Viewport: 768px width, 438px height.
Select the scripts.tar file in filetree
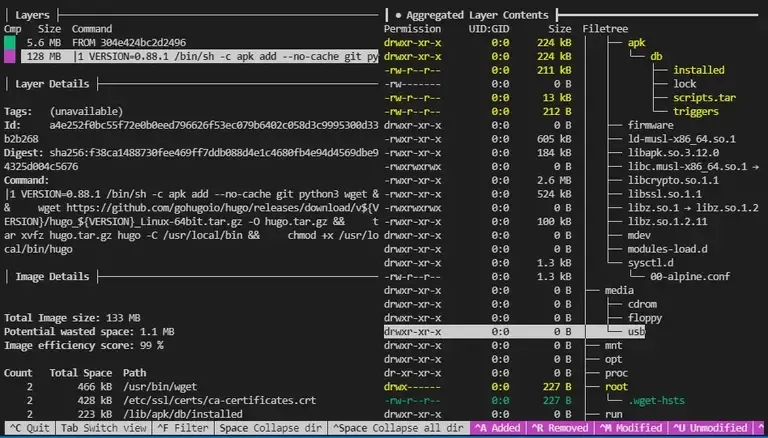tap(705, 98)
